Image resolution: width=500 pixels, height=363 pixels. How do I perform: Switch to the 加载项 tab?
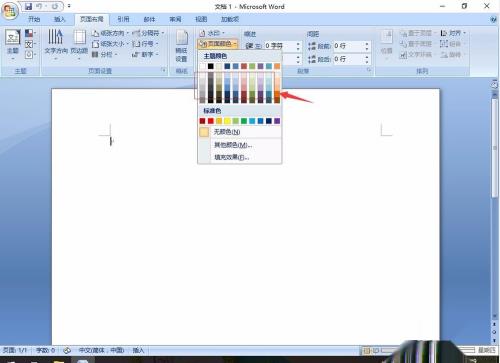[230, 19]
